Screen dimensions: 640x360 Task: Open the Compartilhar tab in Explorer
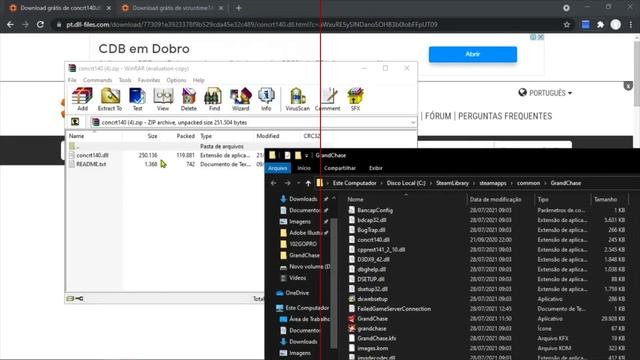click(x=340, y=168)
